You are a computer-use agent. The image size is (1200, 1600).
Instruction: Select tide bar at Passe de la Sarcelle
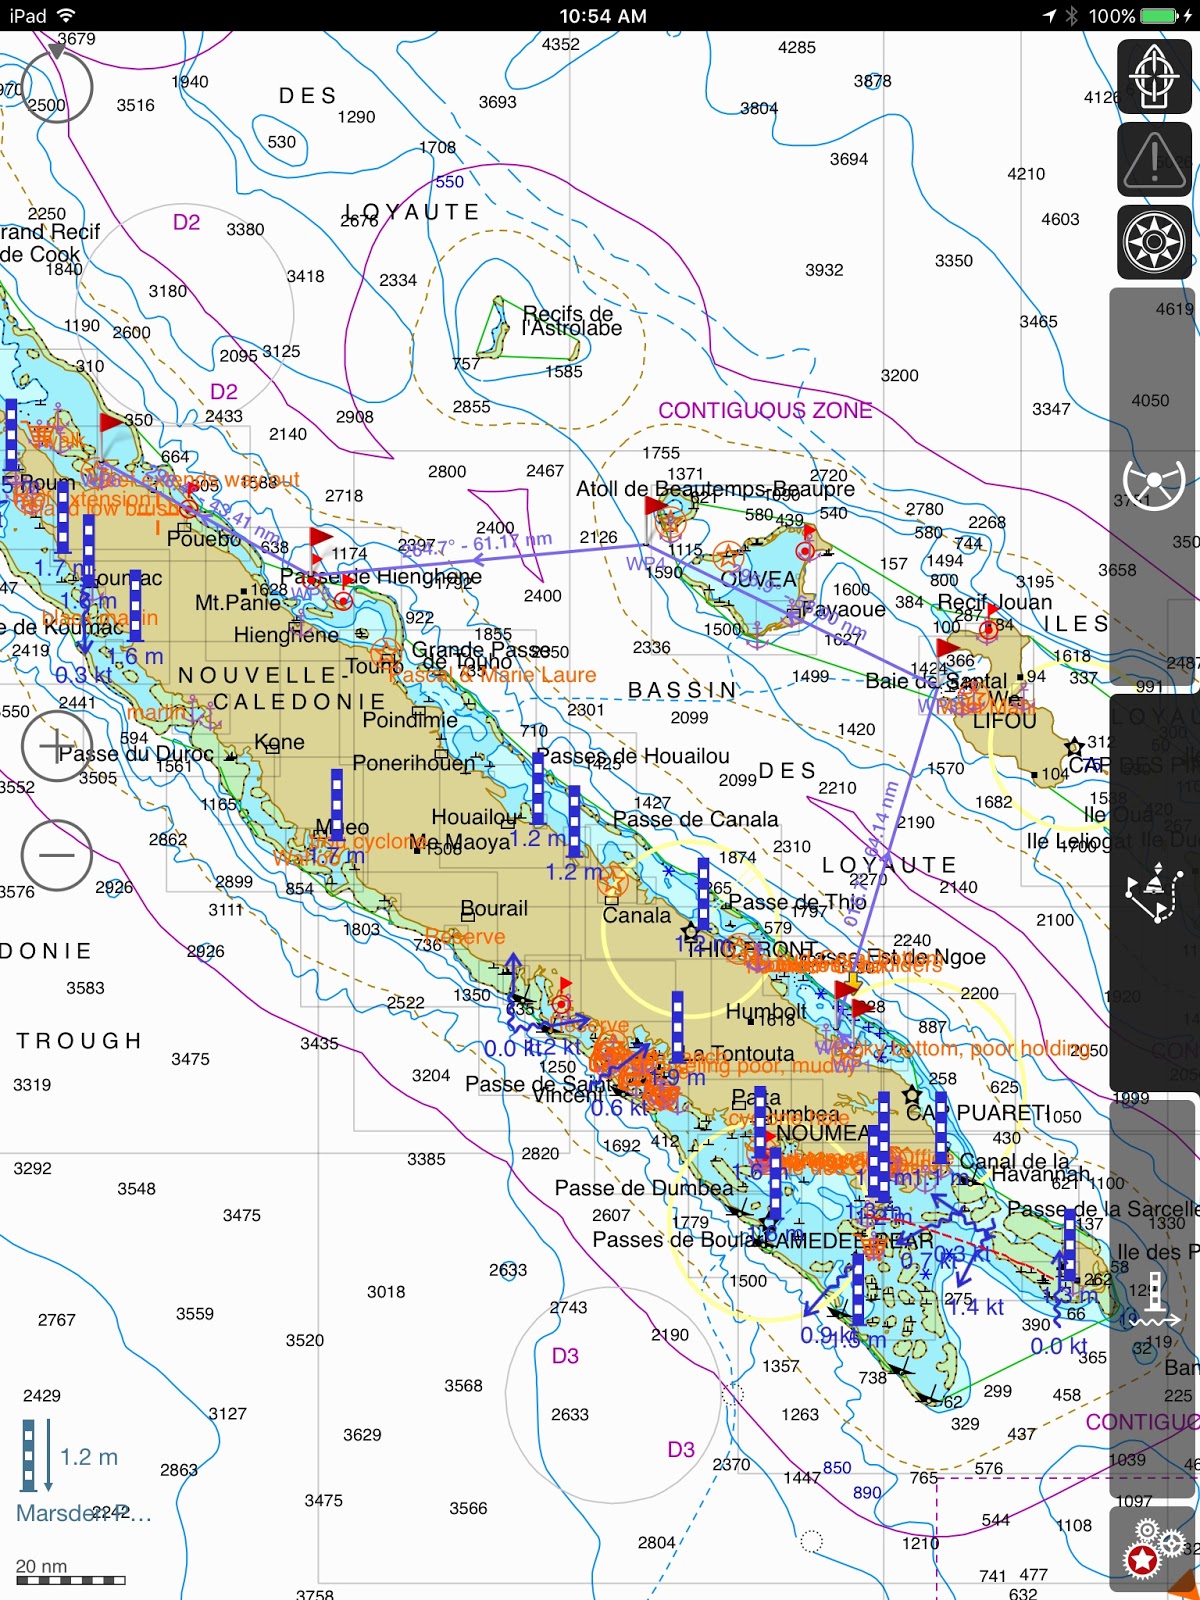tap(1070, 1244)
